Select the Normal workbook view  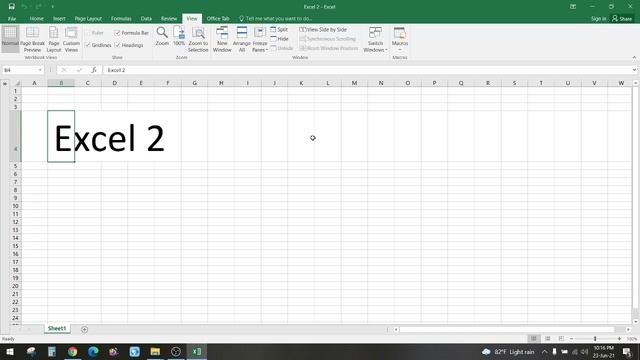pyautogui.click(x=10, y=39)
